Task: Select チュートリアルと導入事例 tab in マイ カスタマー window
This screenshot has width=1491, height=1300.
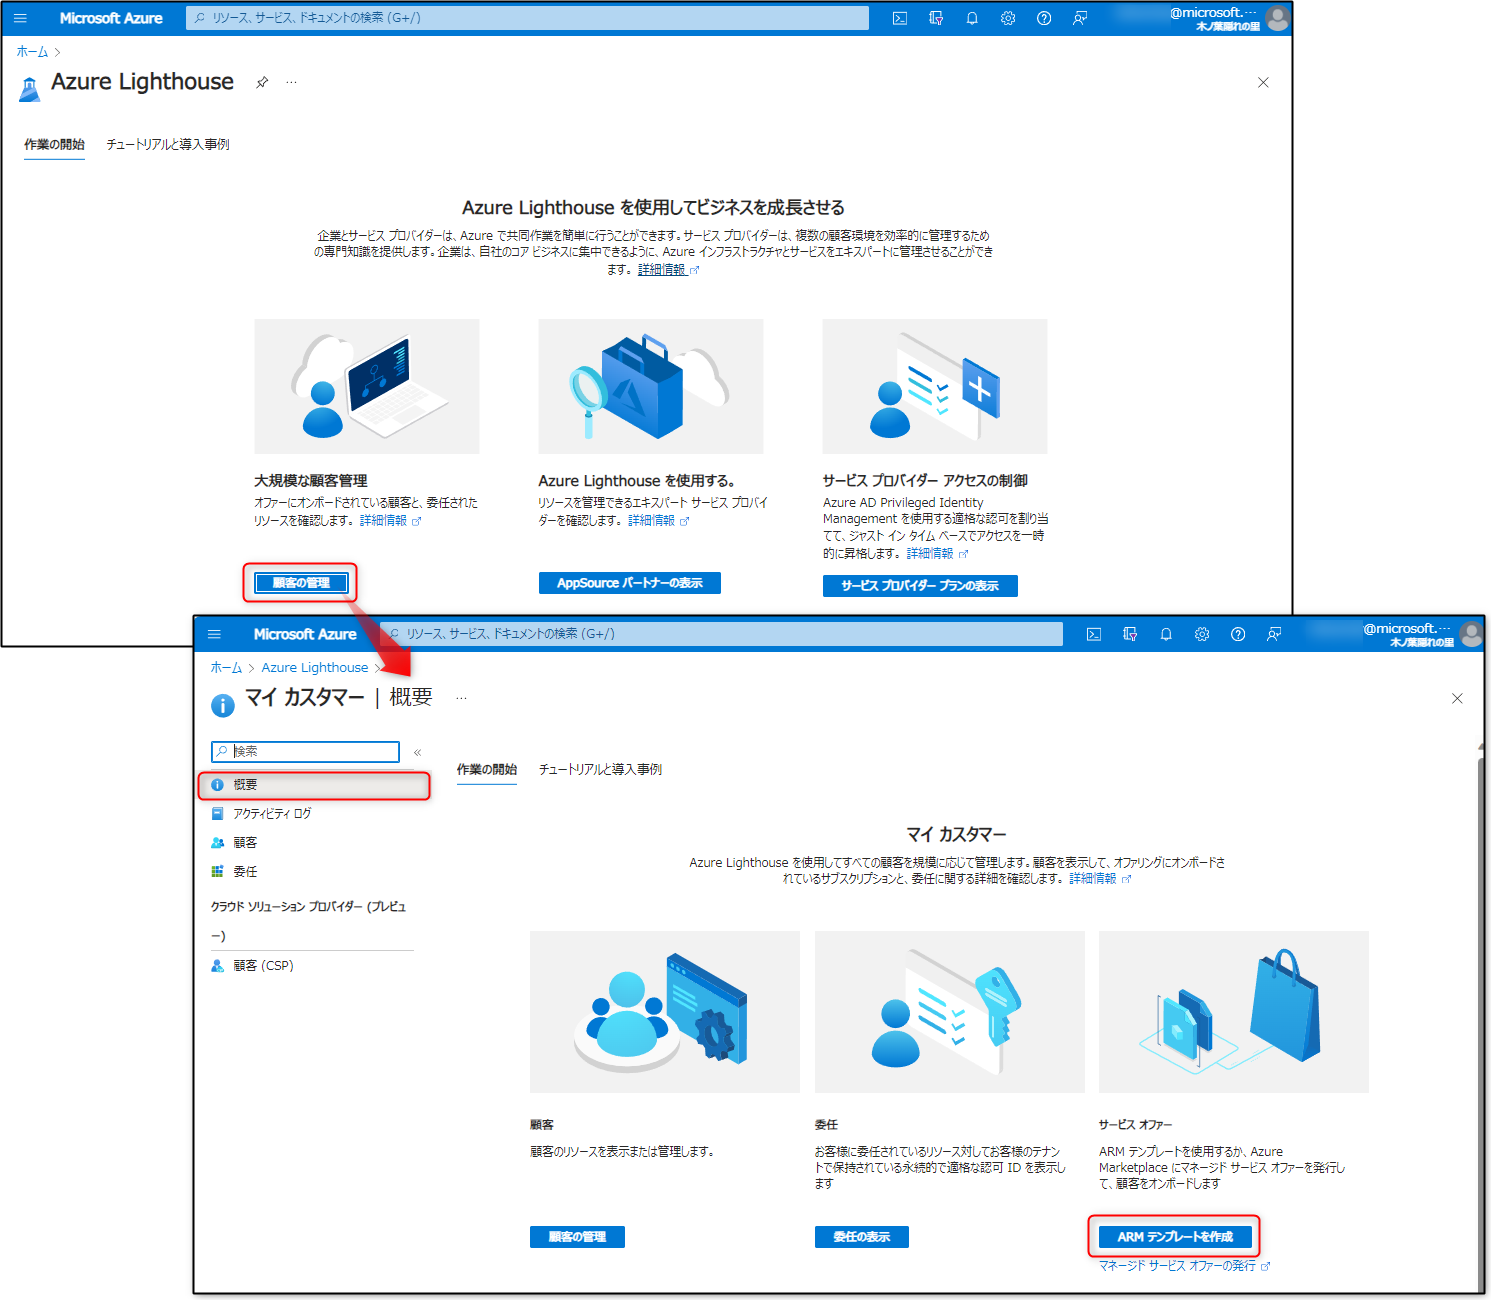Action: point(600,770)
